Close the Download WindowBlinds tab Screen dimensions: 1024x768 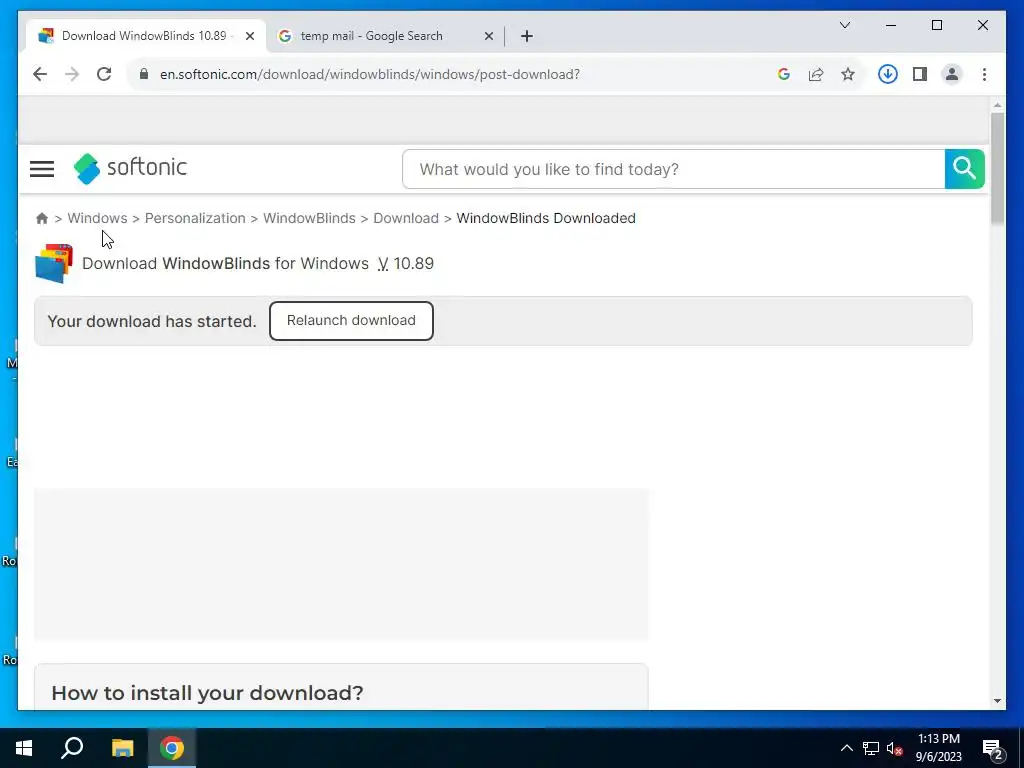pyautogui.click(x=249, y=36)
